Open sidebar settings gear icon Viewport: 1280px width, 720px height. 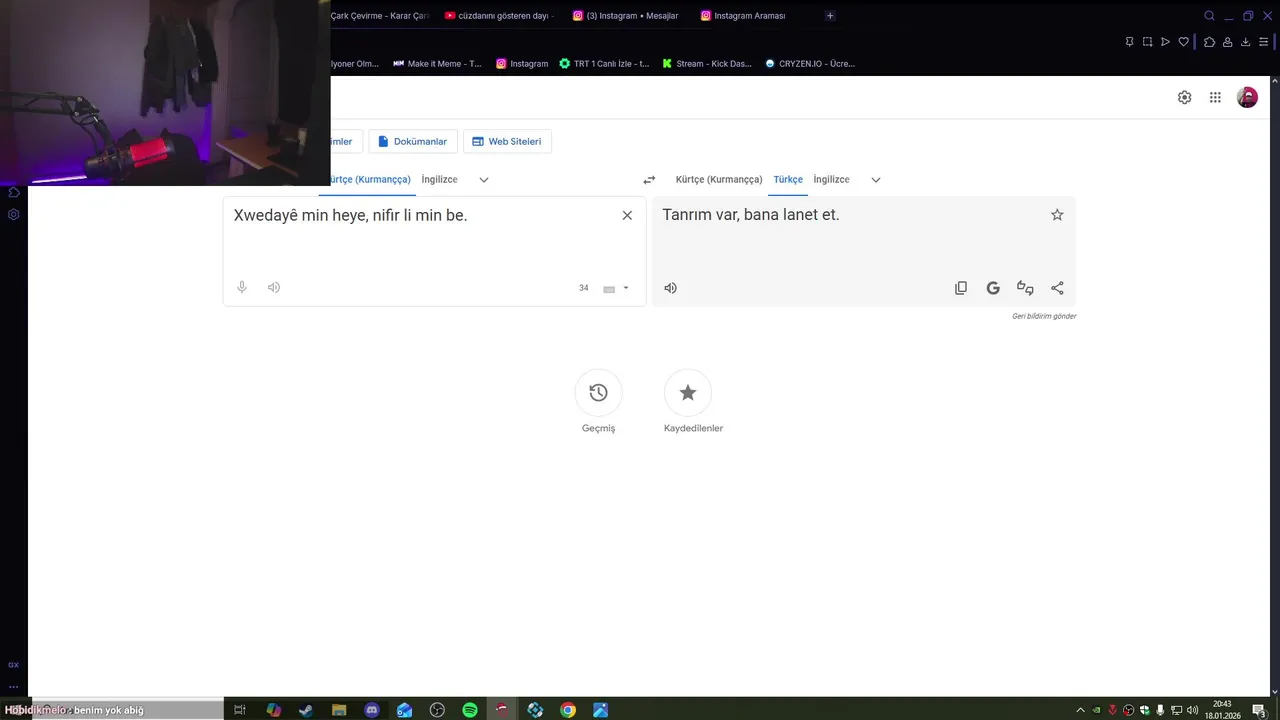point(14,214)
